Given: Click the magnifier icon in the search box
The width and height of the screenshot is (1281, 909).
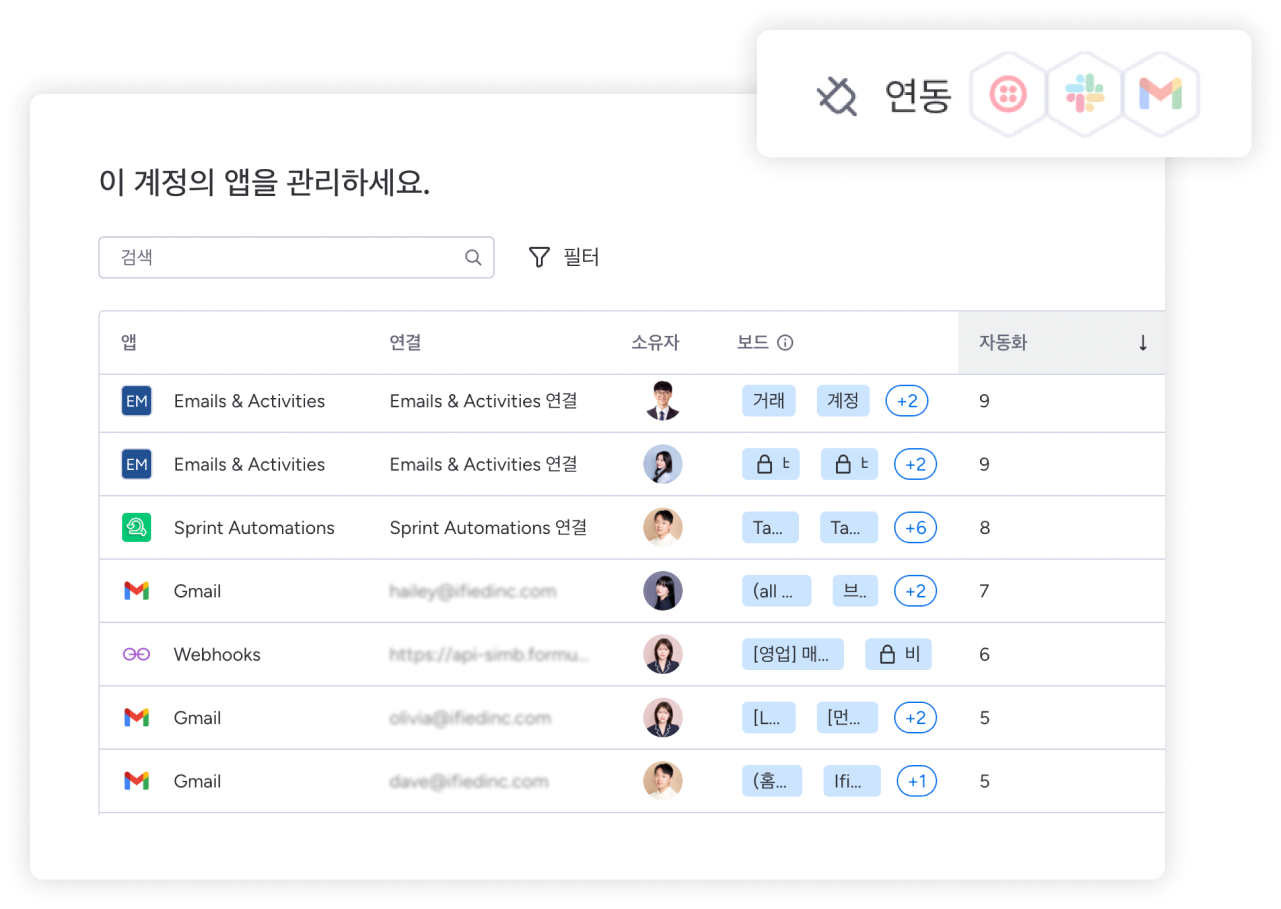Looking at the screenshot, I should click(474, 258).
